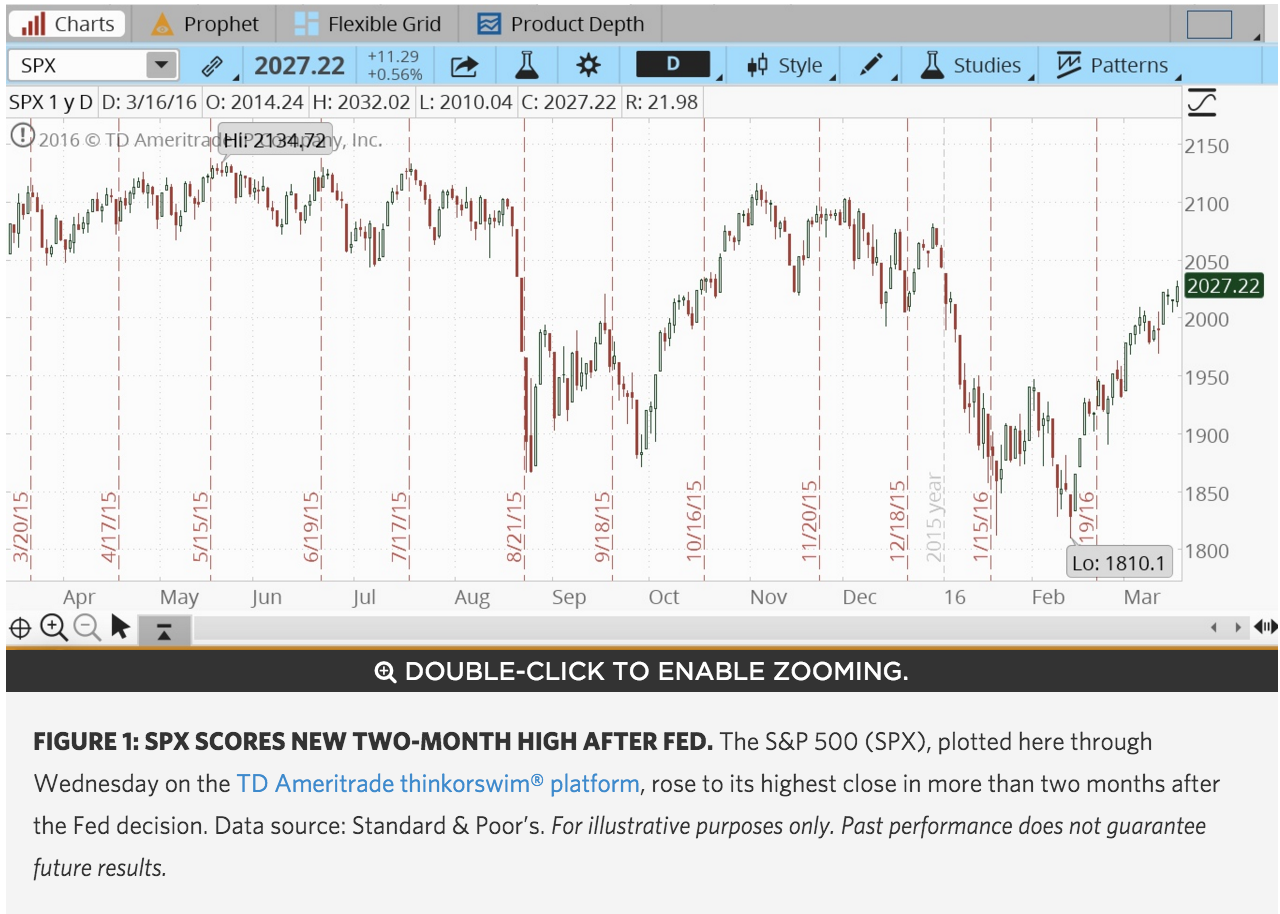Select the pencil drawing tools icon
The width and height of the screenshot is (1280, 914).
pos(872,66)
